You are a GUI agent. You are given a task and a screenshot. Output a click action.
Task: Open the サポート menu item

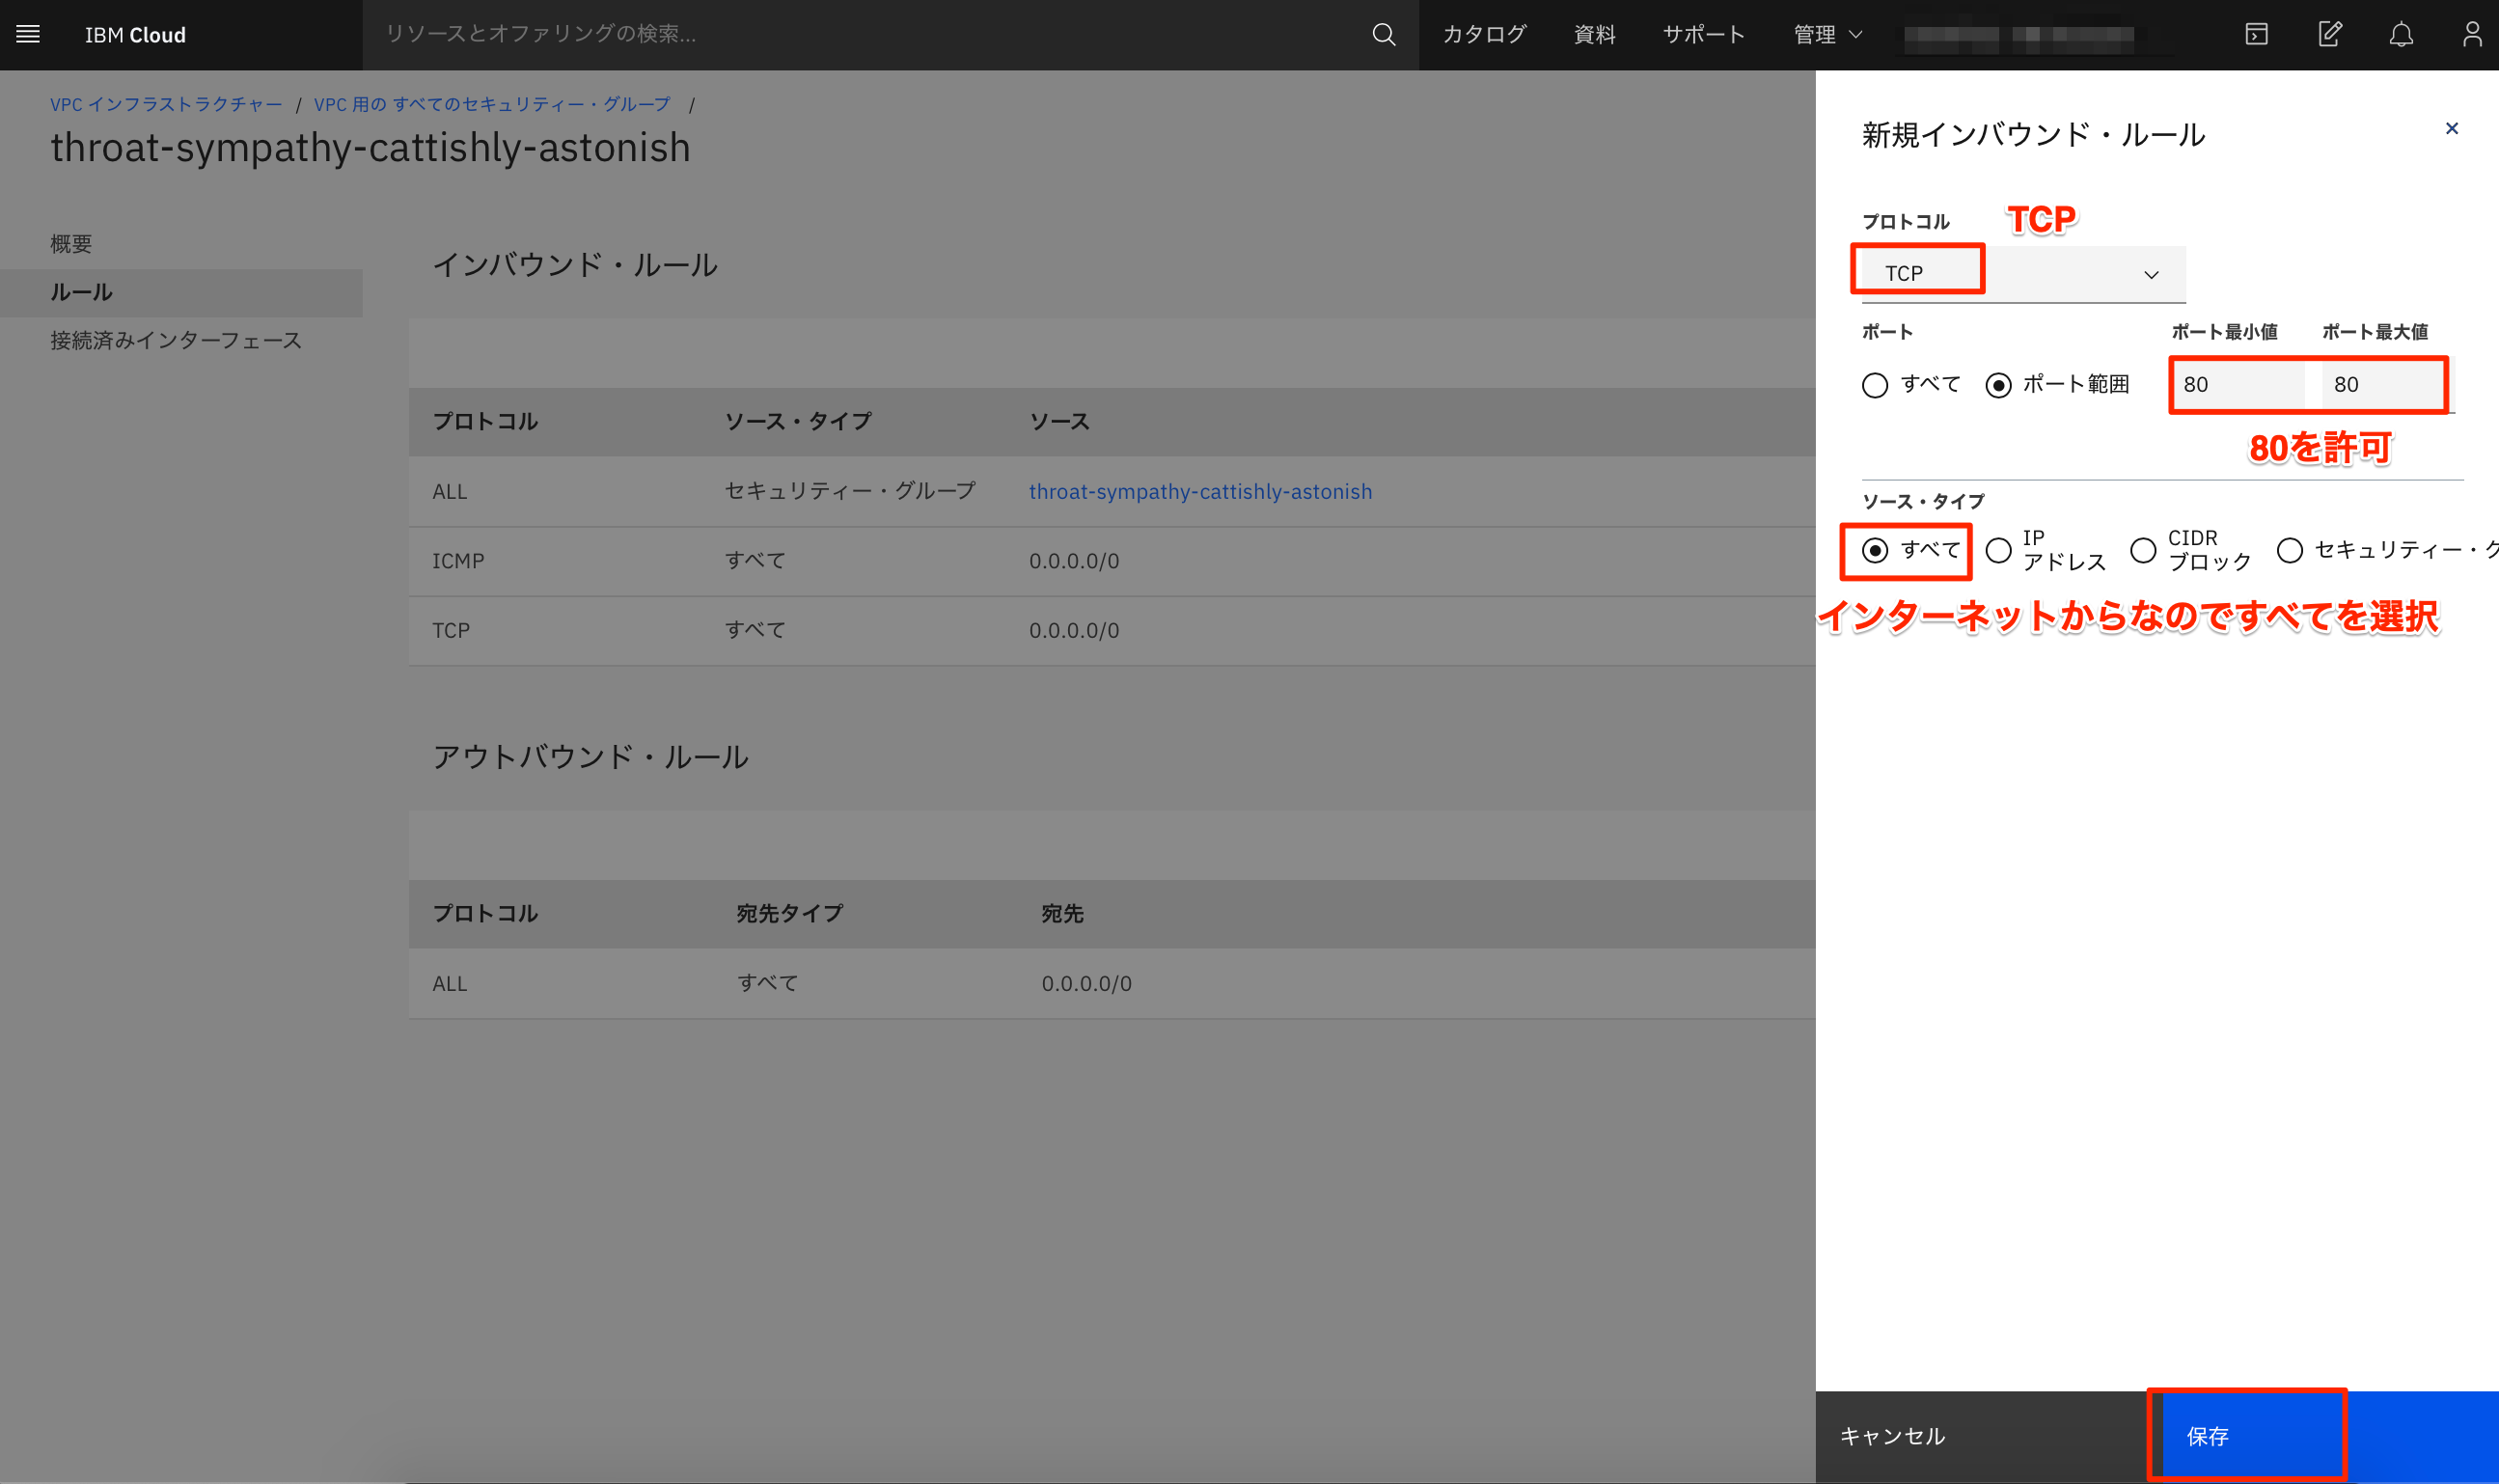1703,35
